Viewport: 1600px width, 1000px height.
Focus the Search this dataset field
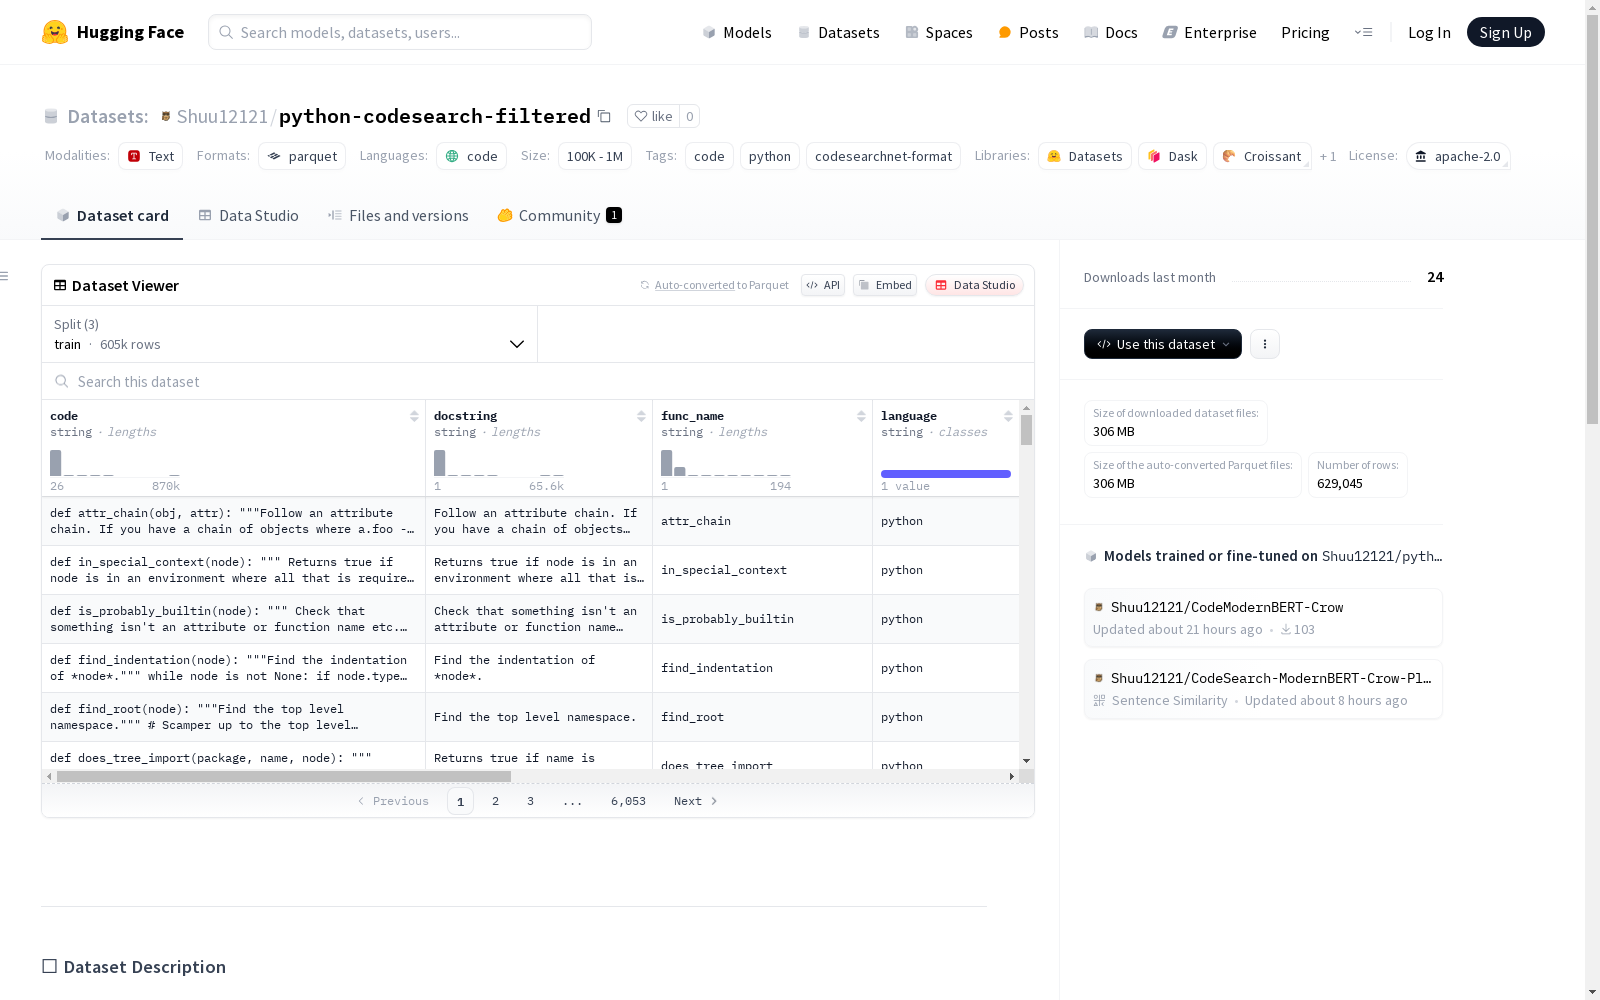coord(538,381)
